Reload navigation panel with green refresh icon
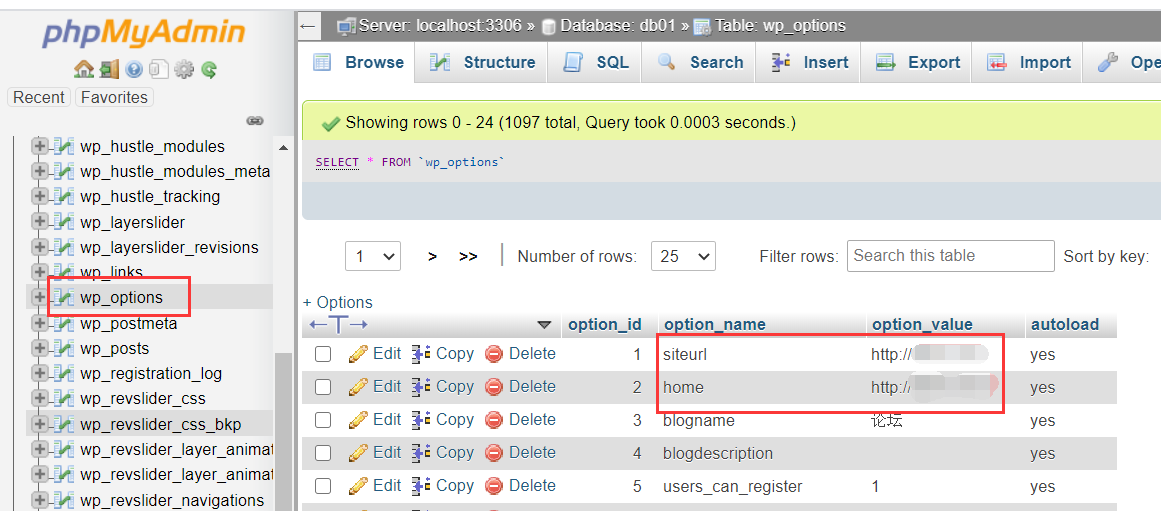1161x511 pixels. point(209,70)
